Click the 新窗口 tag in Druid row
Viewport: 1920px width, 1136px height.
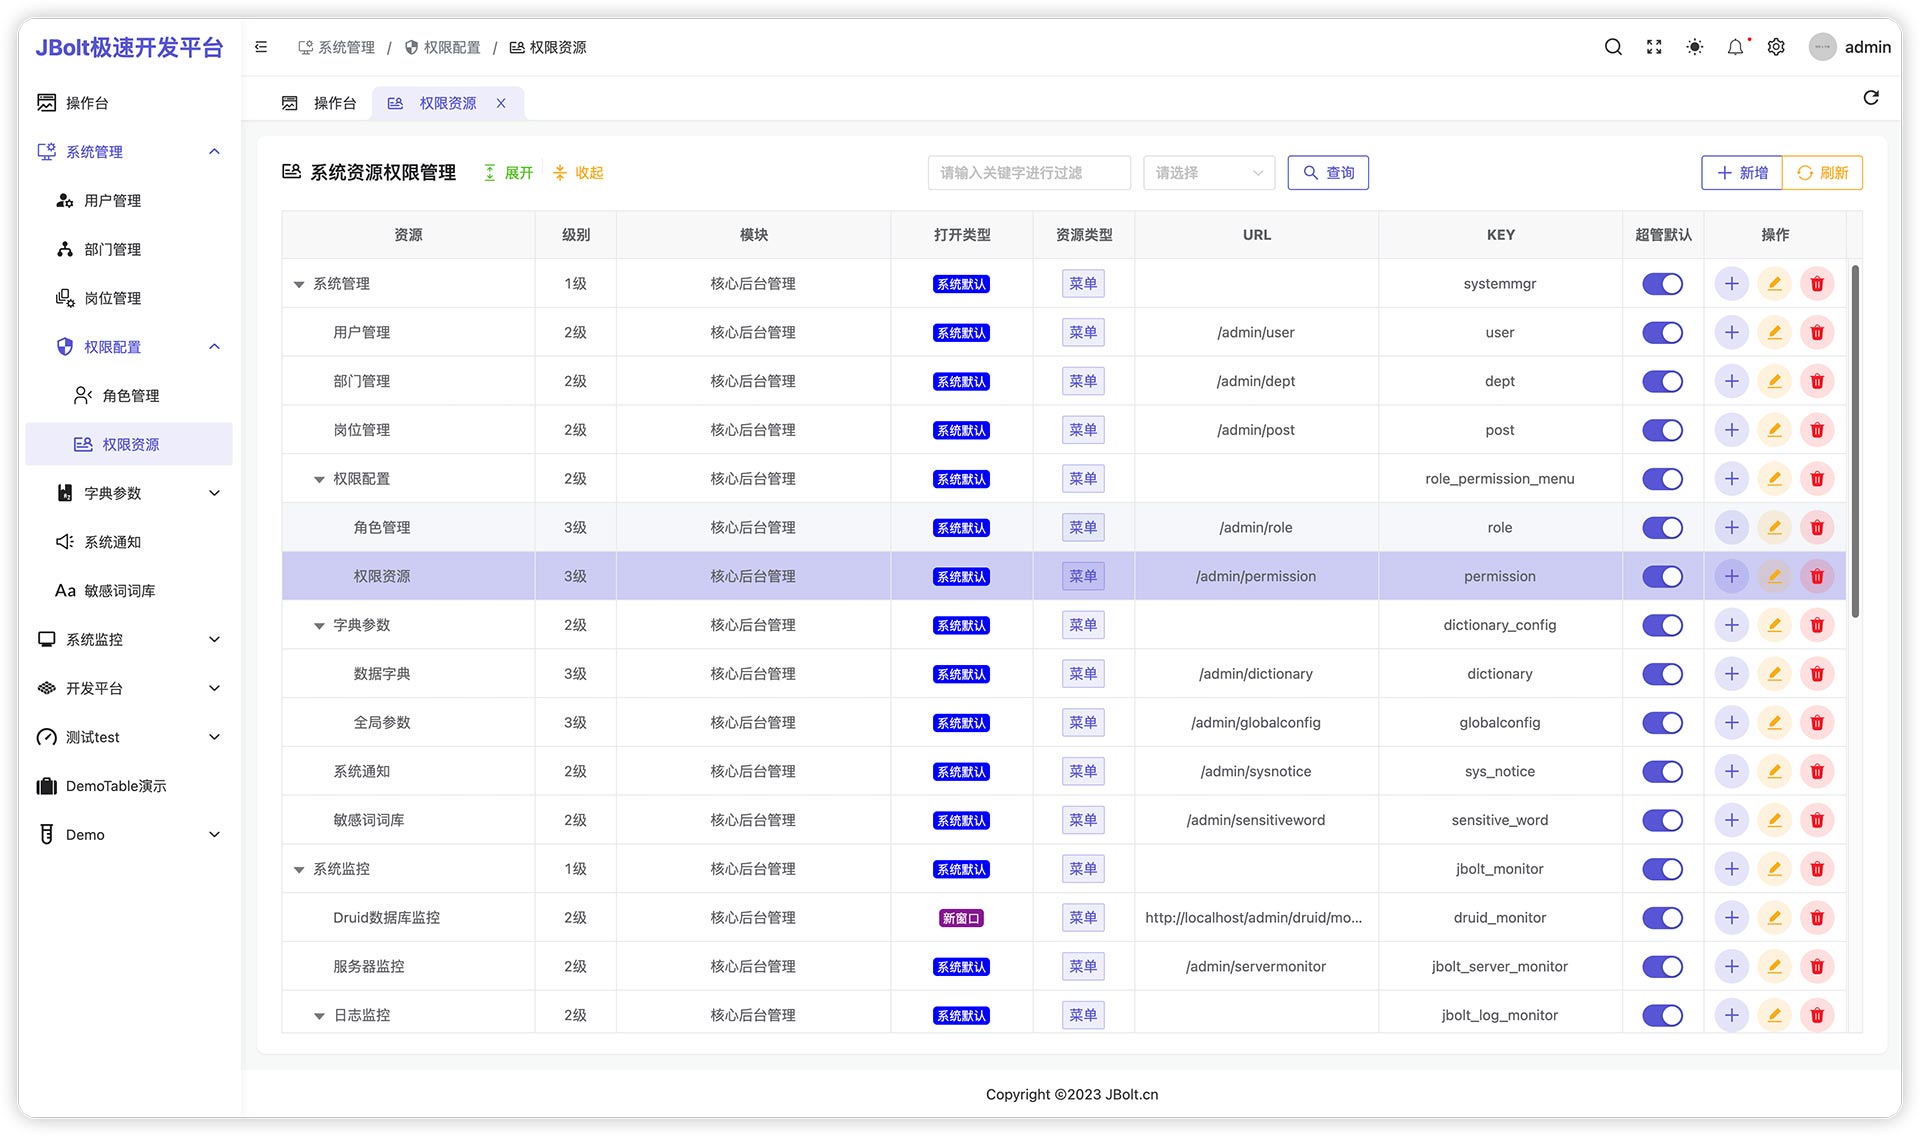point(961,918)
